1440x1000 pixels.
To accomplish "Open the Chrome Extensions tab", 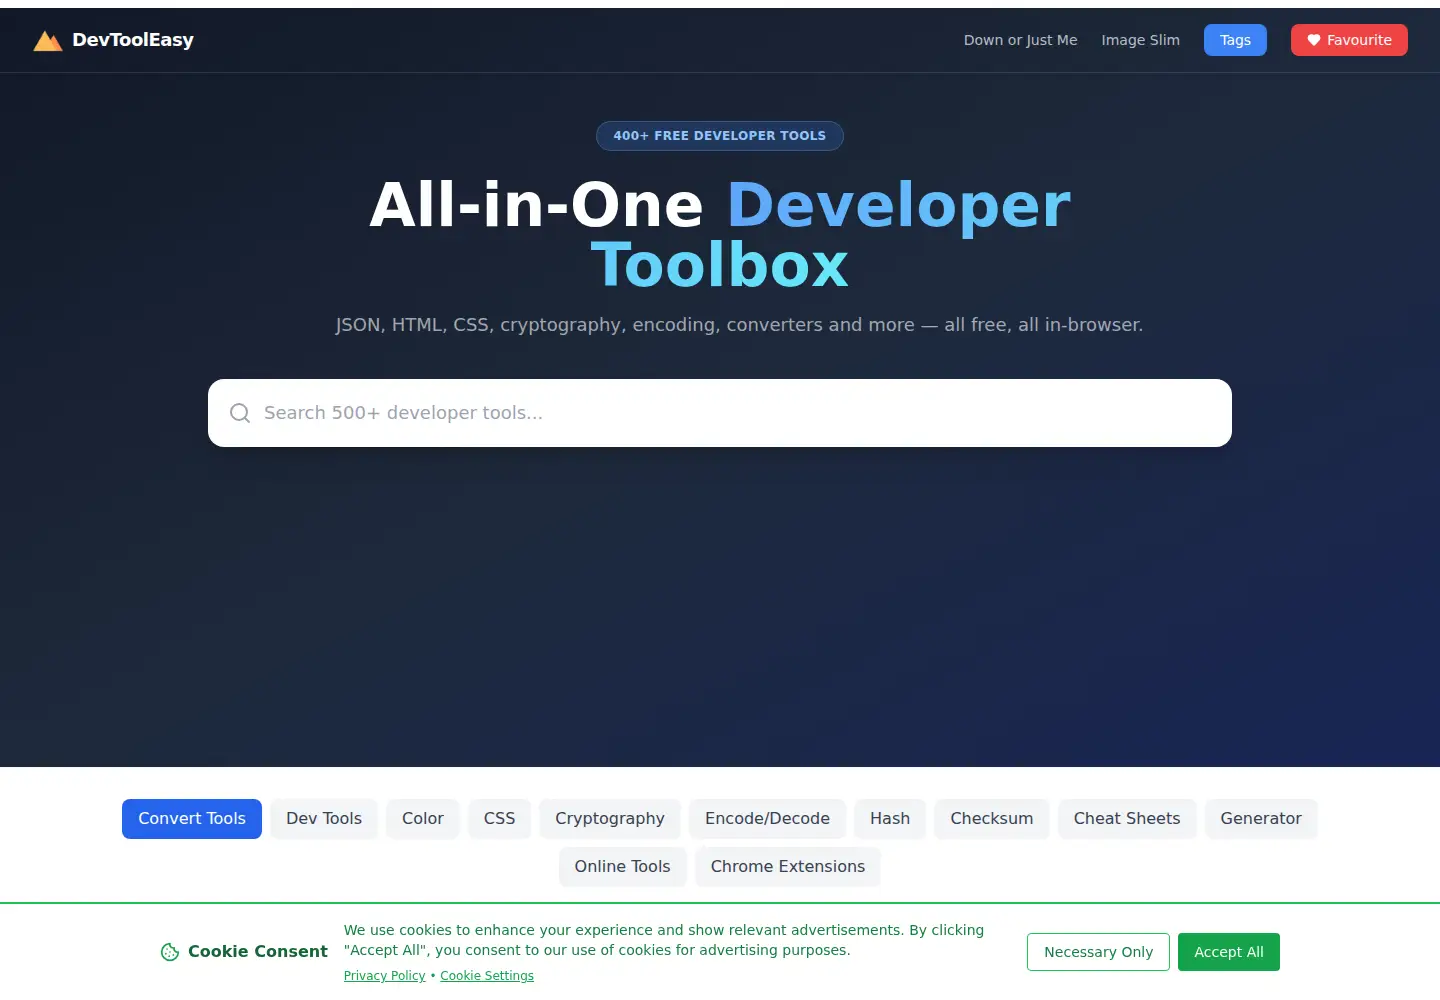I will point(788,867).
